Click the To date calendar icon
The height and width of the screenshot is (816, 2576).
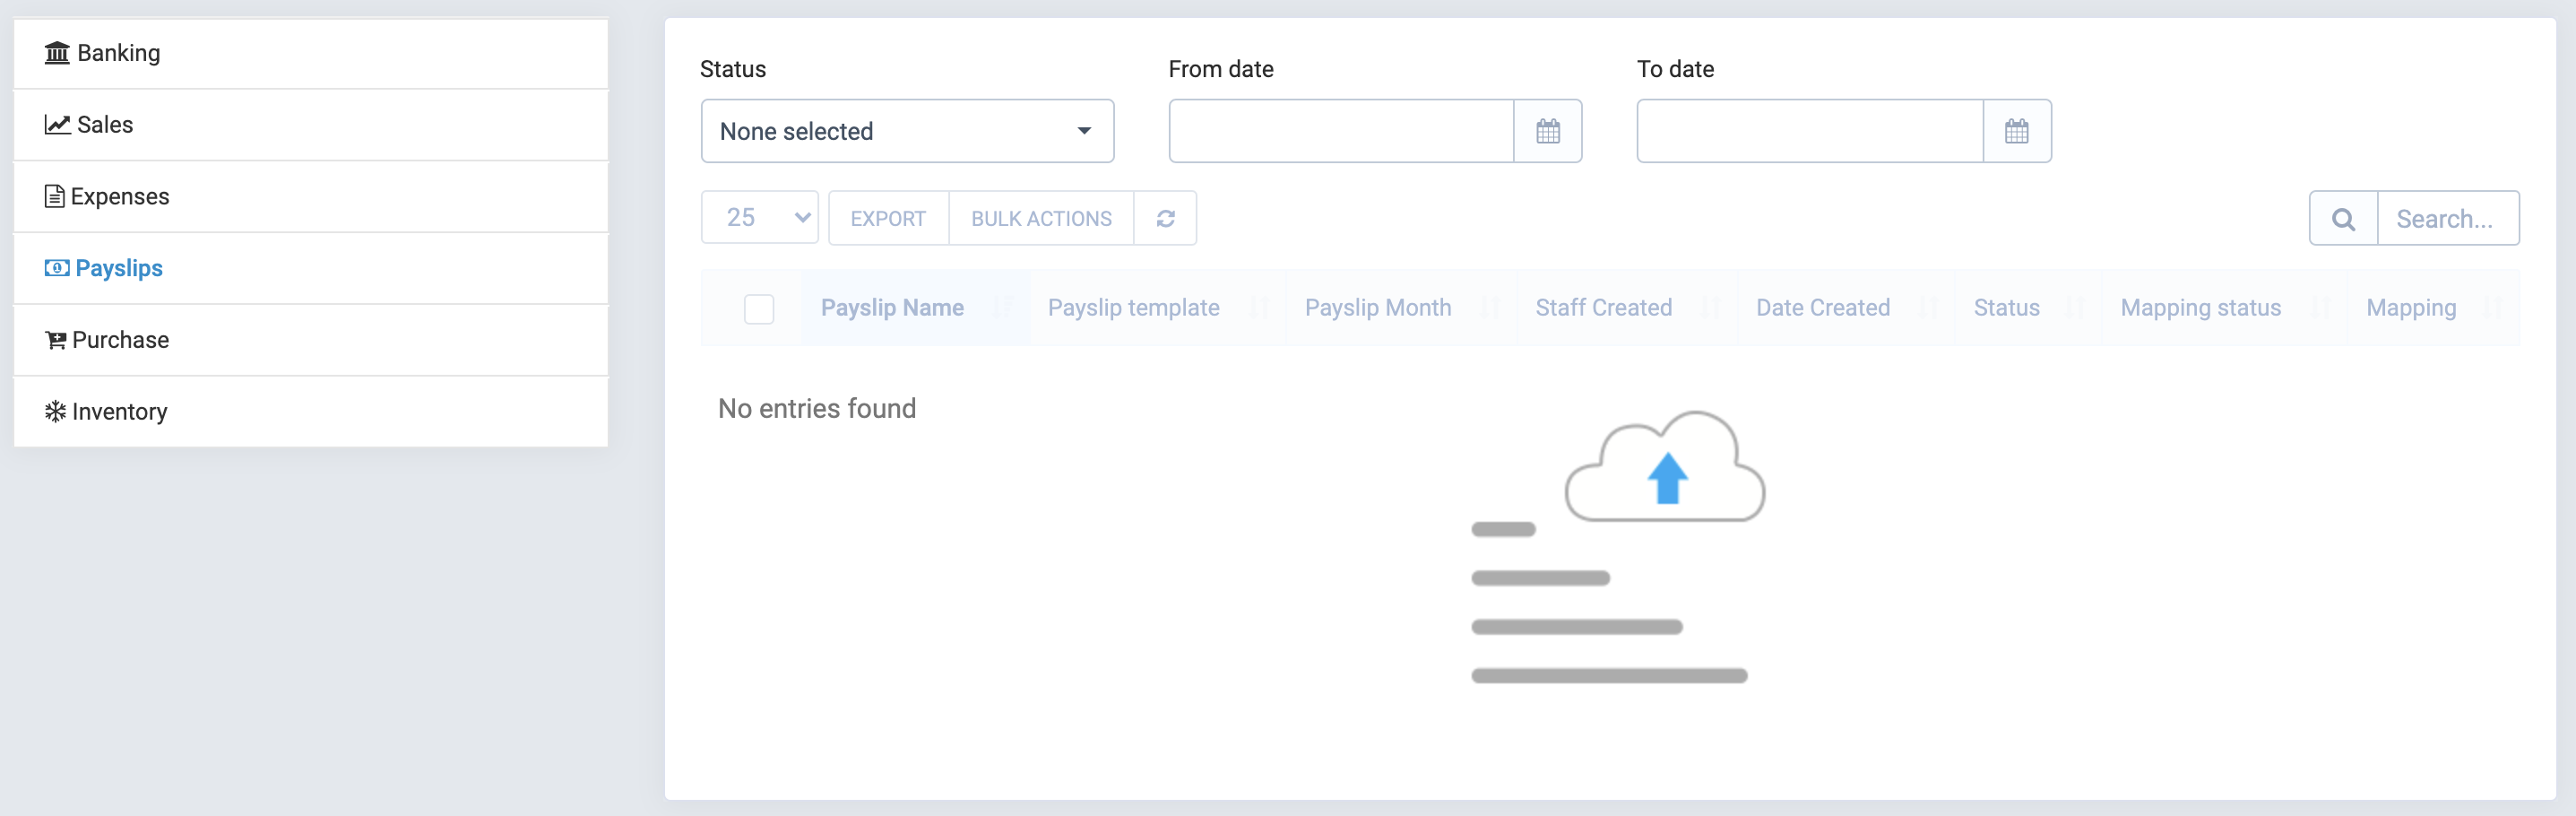click(2016, 131)
